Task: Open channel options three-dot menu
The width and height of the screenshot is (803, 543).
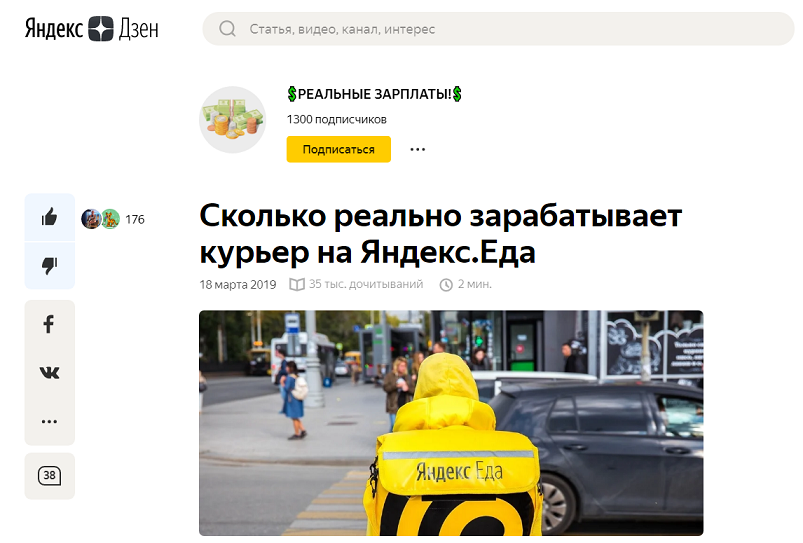Action: (x=417, y=149)
